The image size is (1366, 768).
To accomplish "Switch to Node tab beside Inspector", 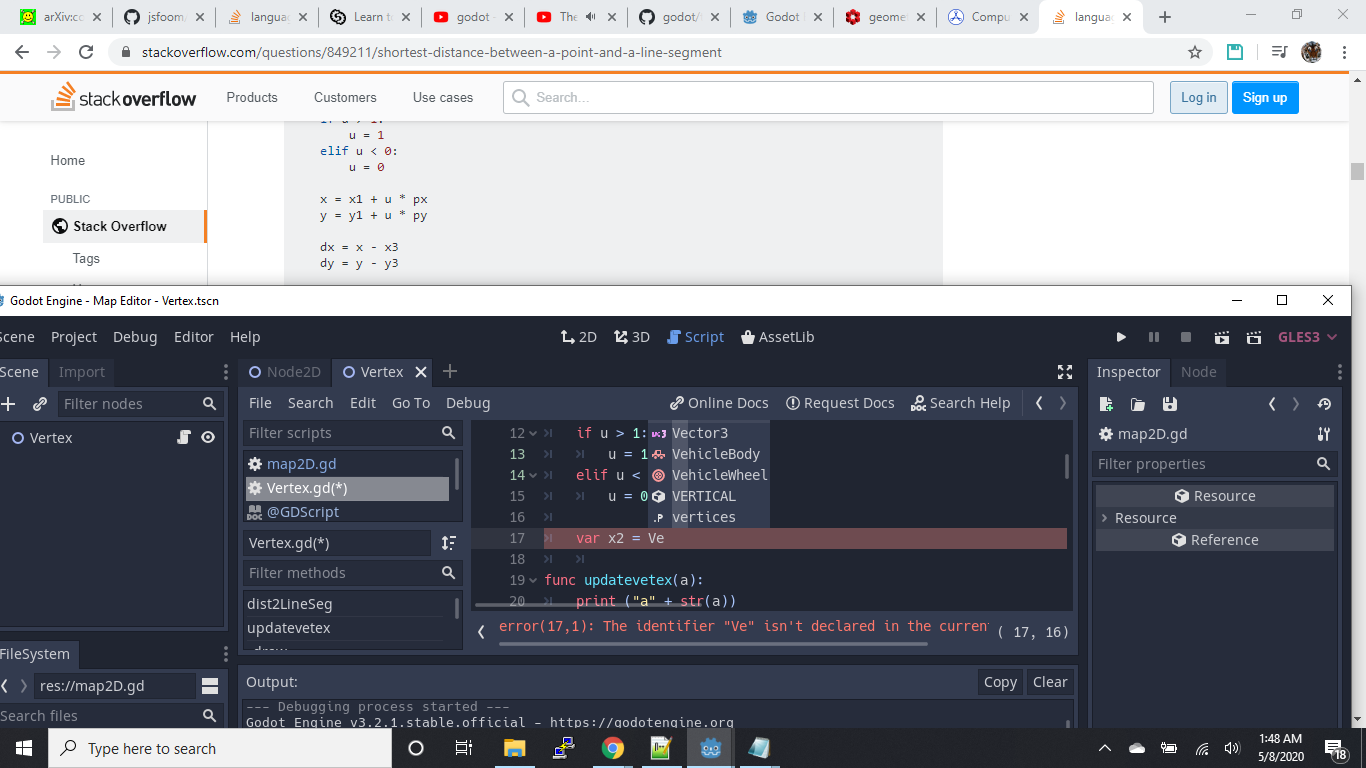I will tap(1198, 372).
